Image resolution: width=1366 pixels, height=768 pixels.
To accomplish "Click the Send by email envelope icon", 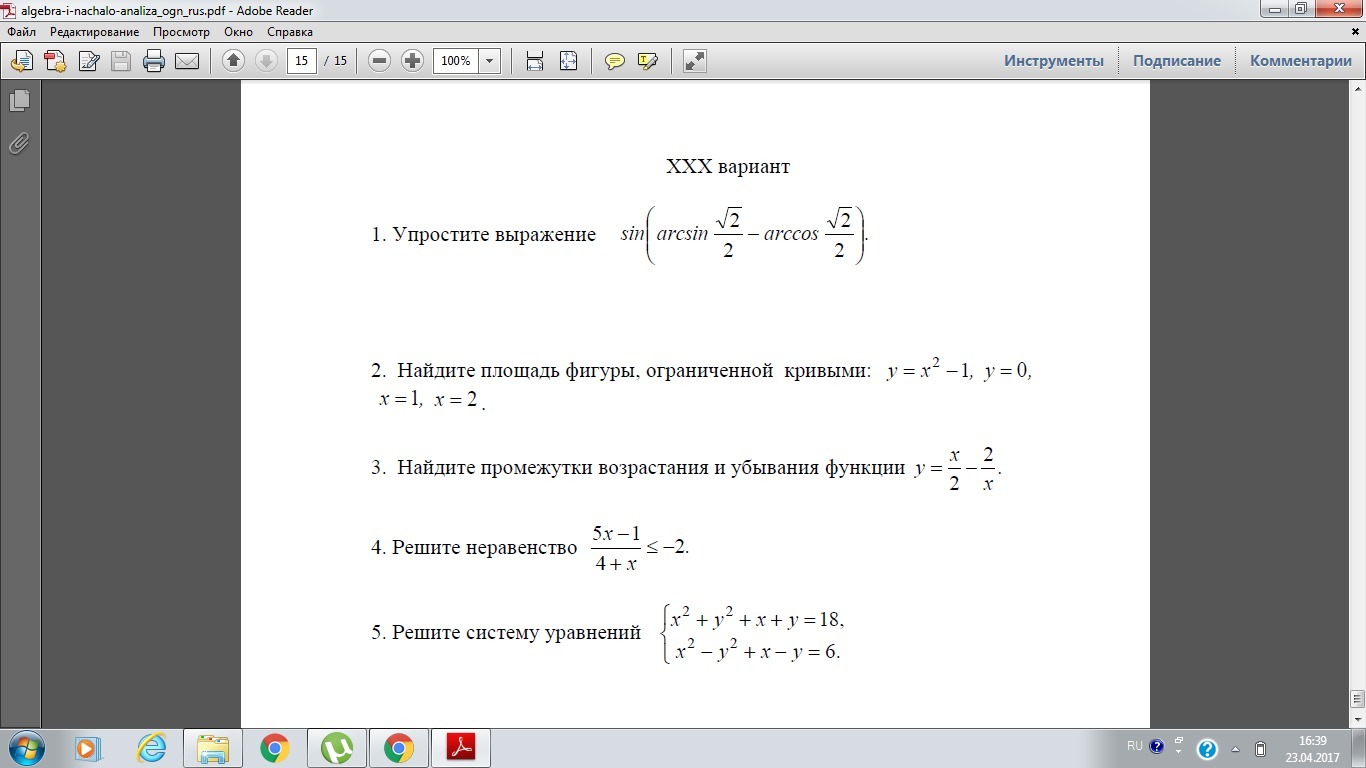I will pos(187,61).
